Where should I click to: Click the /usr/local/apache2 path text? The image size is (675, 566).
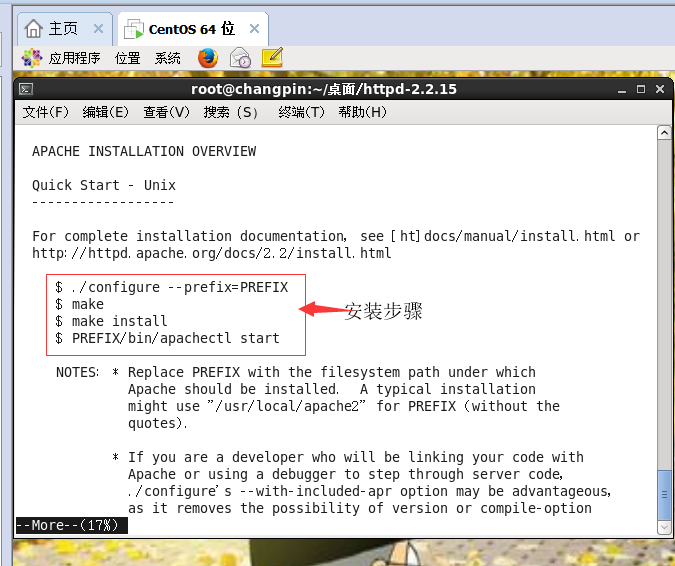(x=287, y=406)
